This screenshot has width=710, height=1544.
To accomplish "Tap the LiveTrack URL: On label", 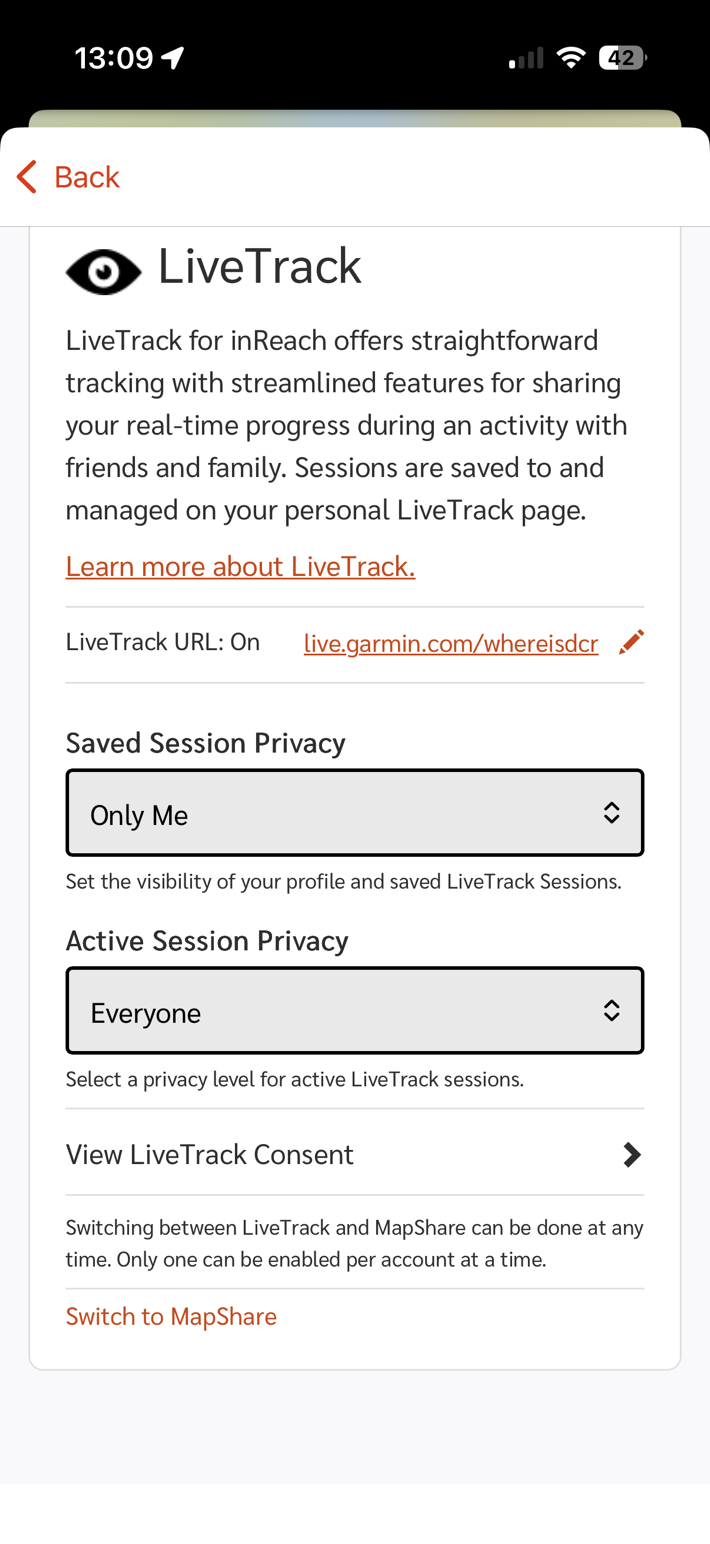I will tap(163, 642).
